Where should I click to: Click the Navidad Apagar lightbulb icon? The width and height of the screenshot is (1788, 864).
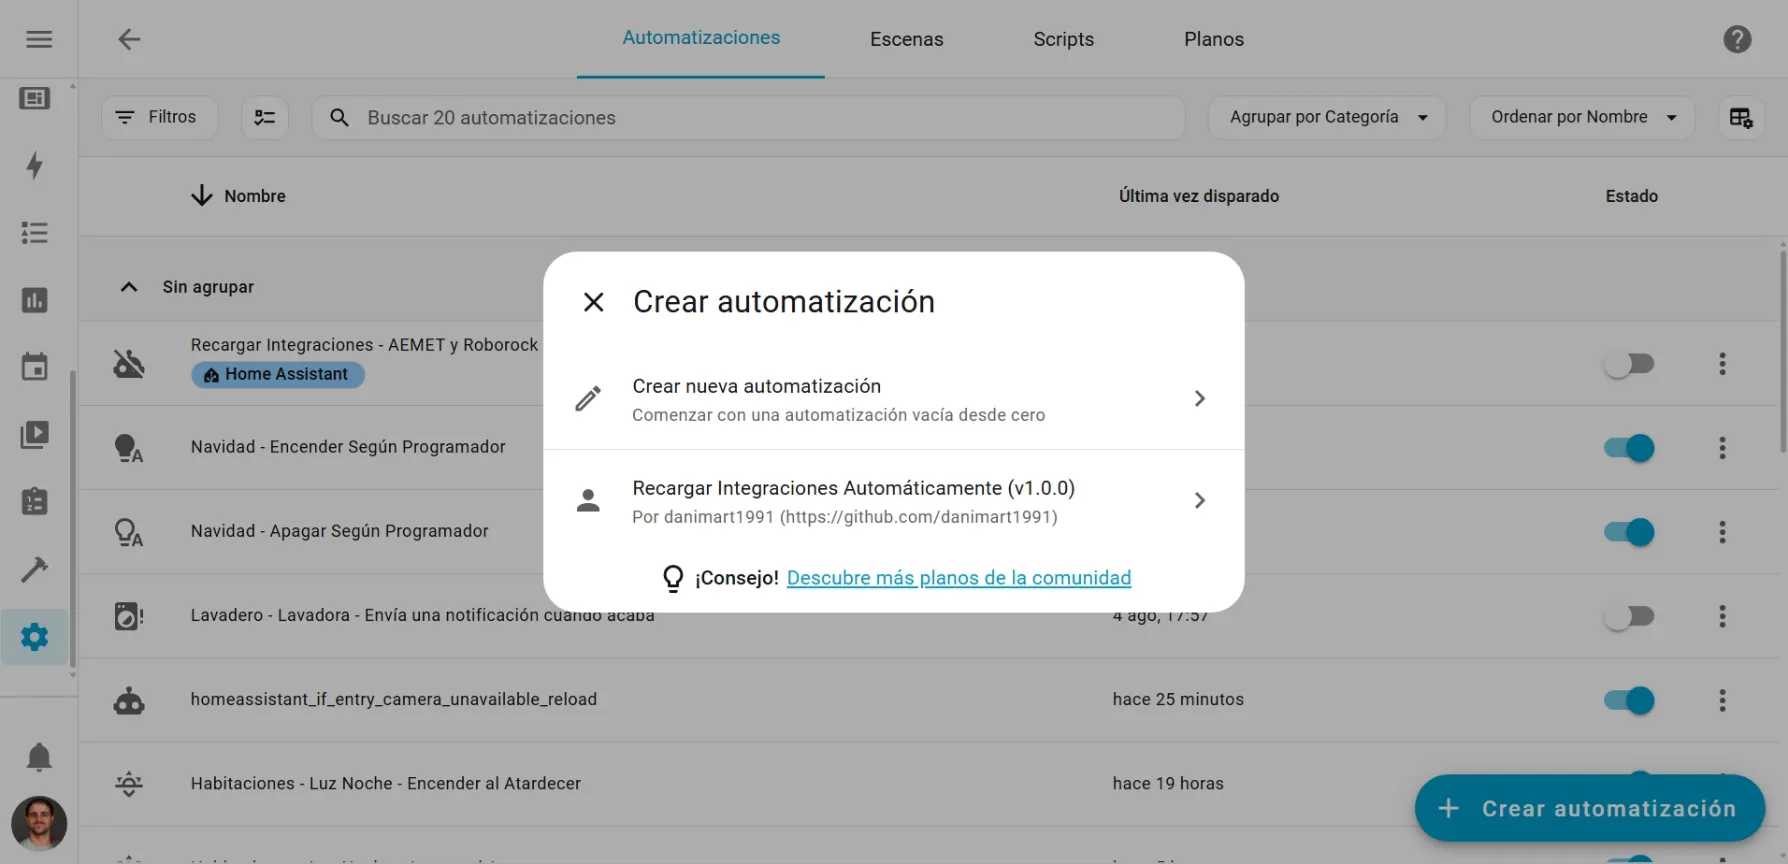pyautogui.click(x=129, y=532)
